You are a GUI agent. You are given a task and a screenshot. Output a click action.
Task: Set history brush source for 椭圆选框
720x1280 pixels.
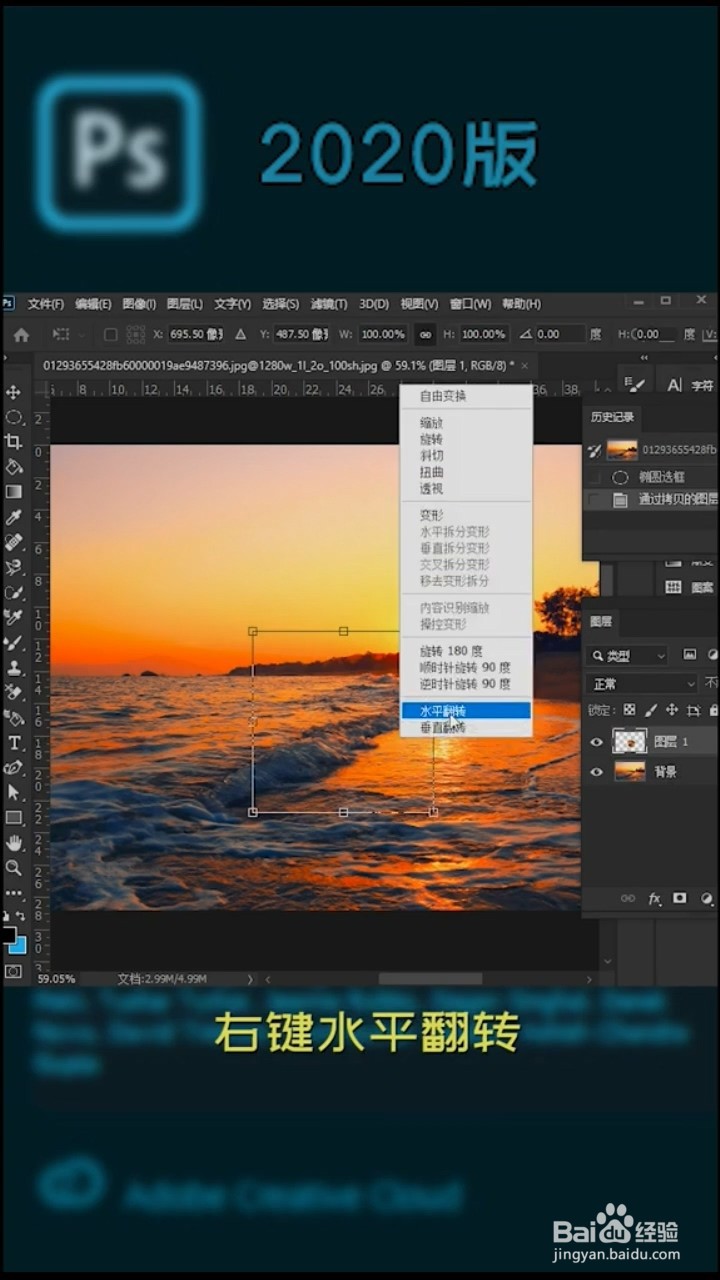pyautogui.click(x=596, y=477)
